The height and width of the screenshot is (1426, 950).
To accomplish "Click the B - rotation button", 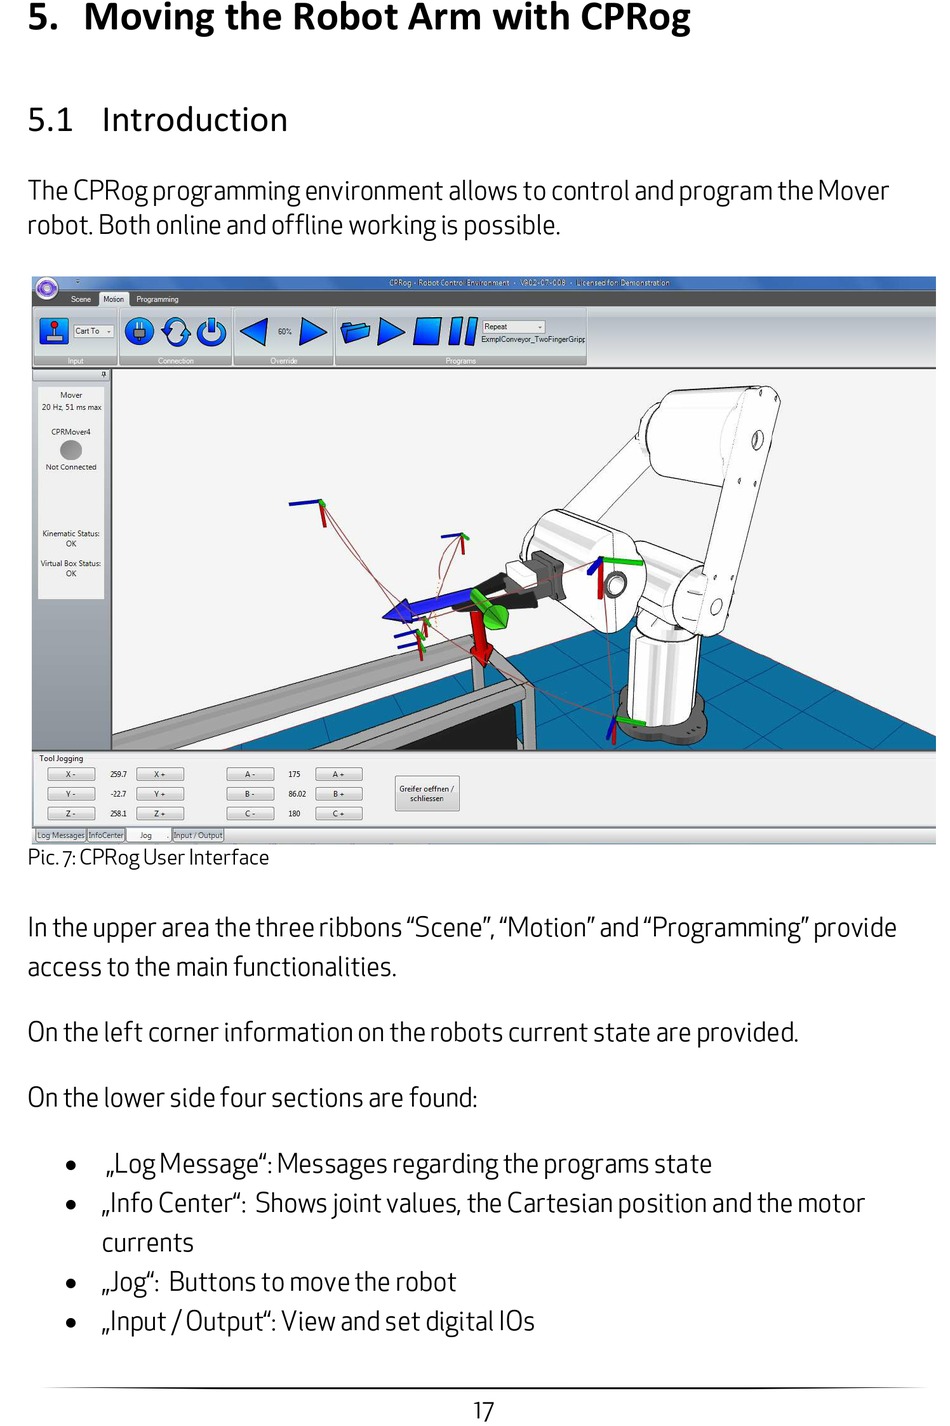I will tap(250, 794).
